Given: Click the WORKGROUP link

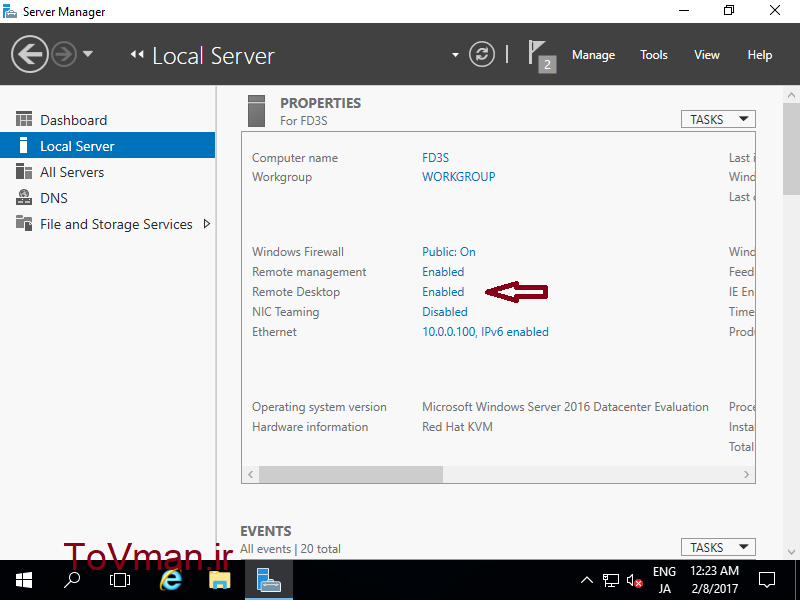Looking at the screenshot, I should [x=458, y=177].
